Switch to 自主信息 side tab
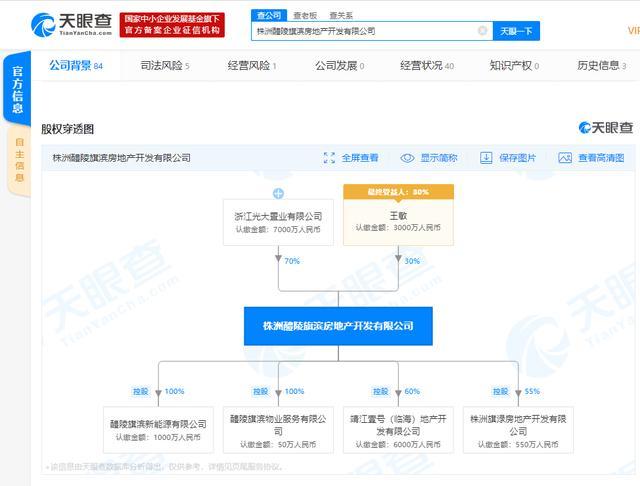The width and height of the screenshot is (640, 486). pos(19,160)
